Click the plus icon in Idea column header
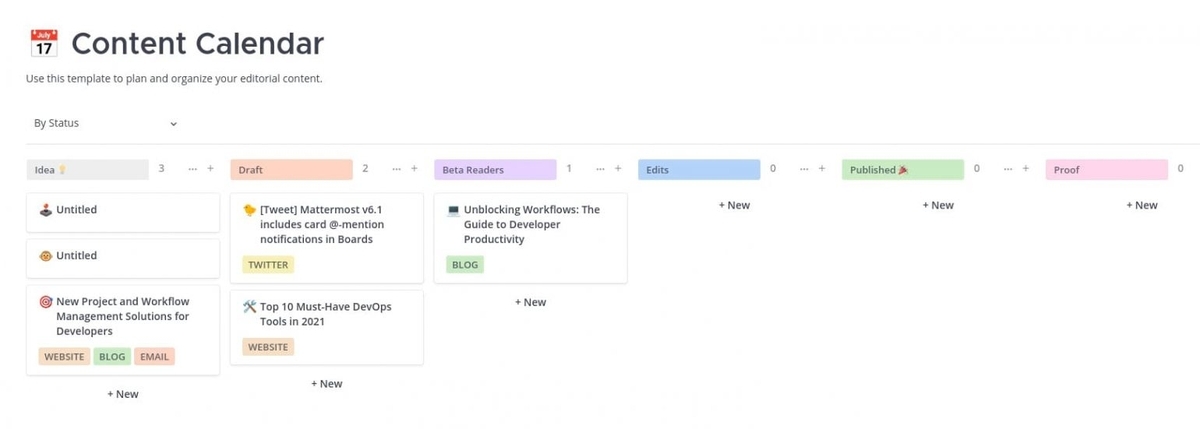Image resolution: width=1200 pixels, height=429 pixels. point(210,169)
